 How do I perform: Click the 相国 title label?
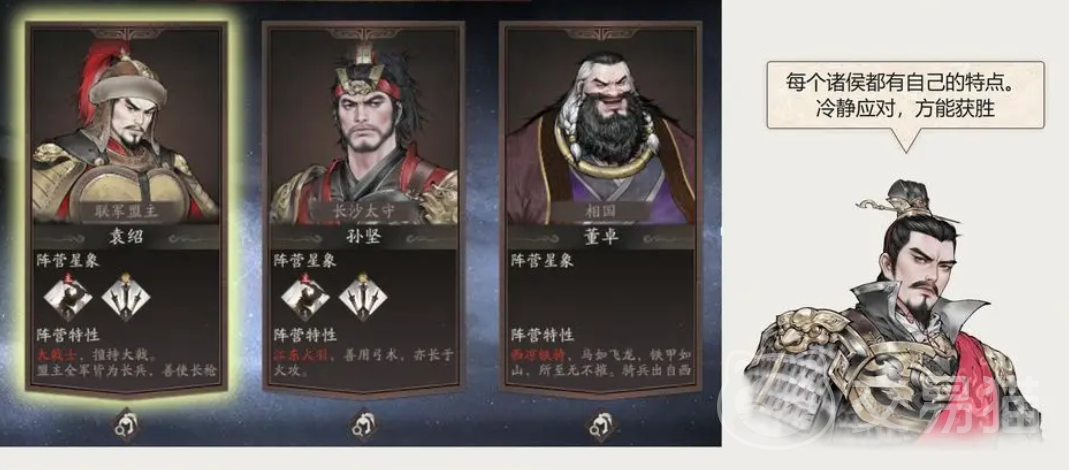(x=601, y=211)
